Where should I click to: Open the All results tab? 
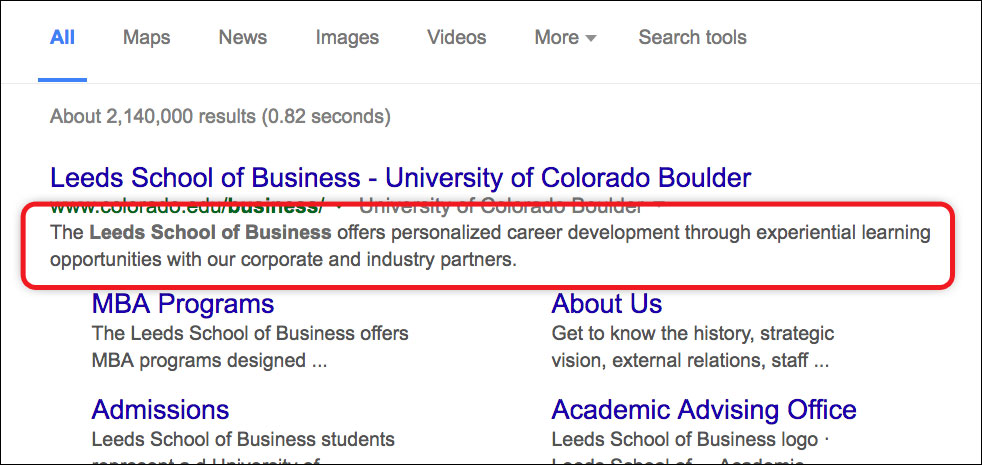pos(62,38)
